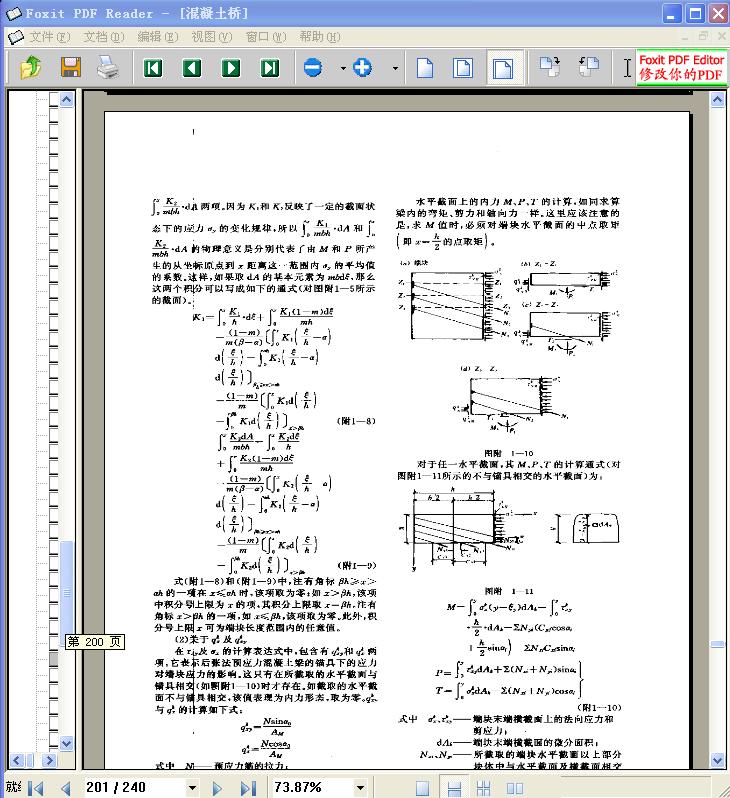Image resolution: width=730 pixels, height=798 pixels.
Task: Open the zoom percentage dropdown
Action: click(x=360, y=788)
